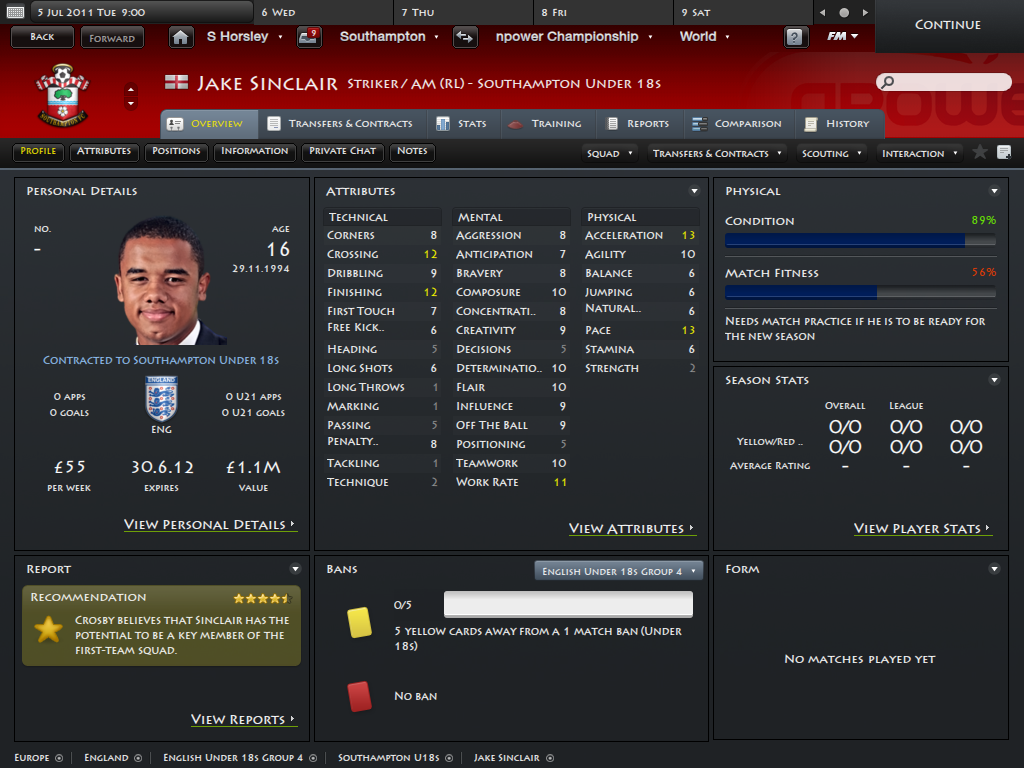The height and width of the screenshot is (768, 1024).
Task: Open the inbox news icon with notification
Action: 309,37
